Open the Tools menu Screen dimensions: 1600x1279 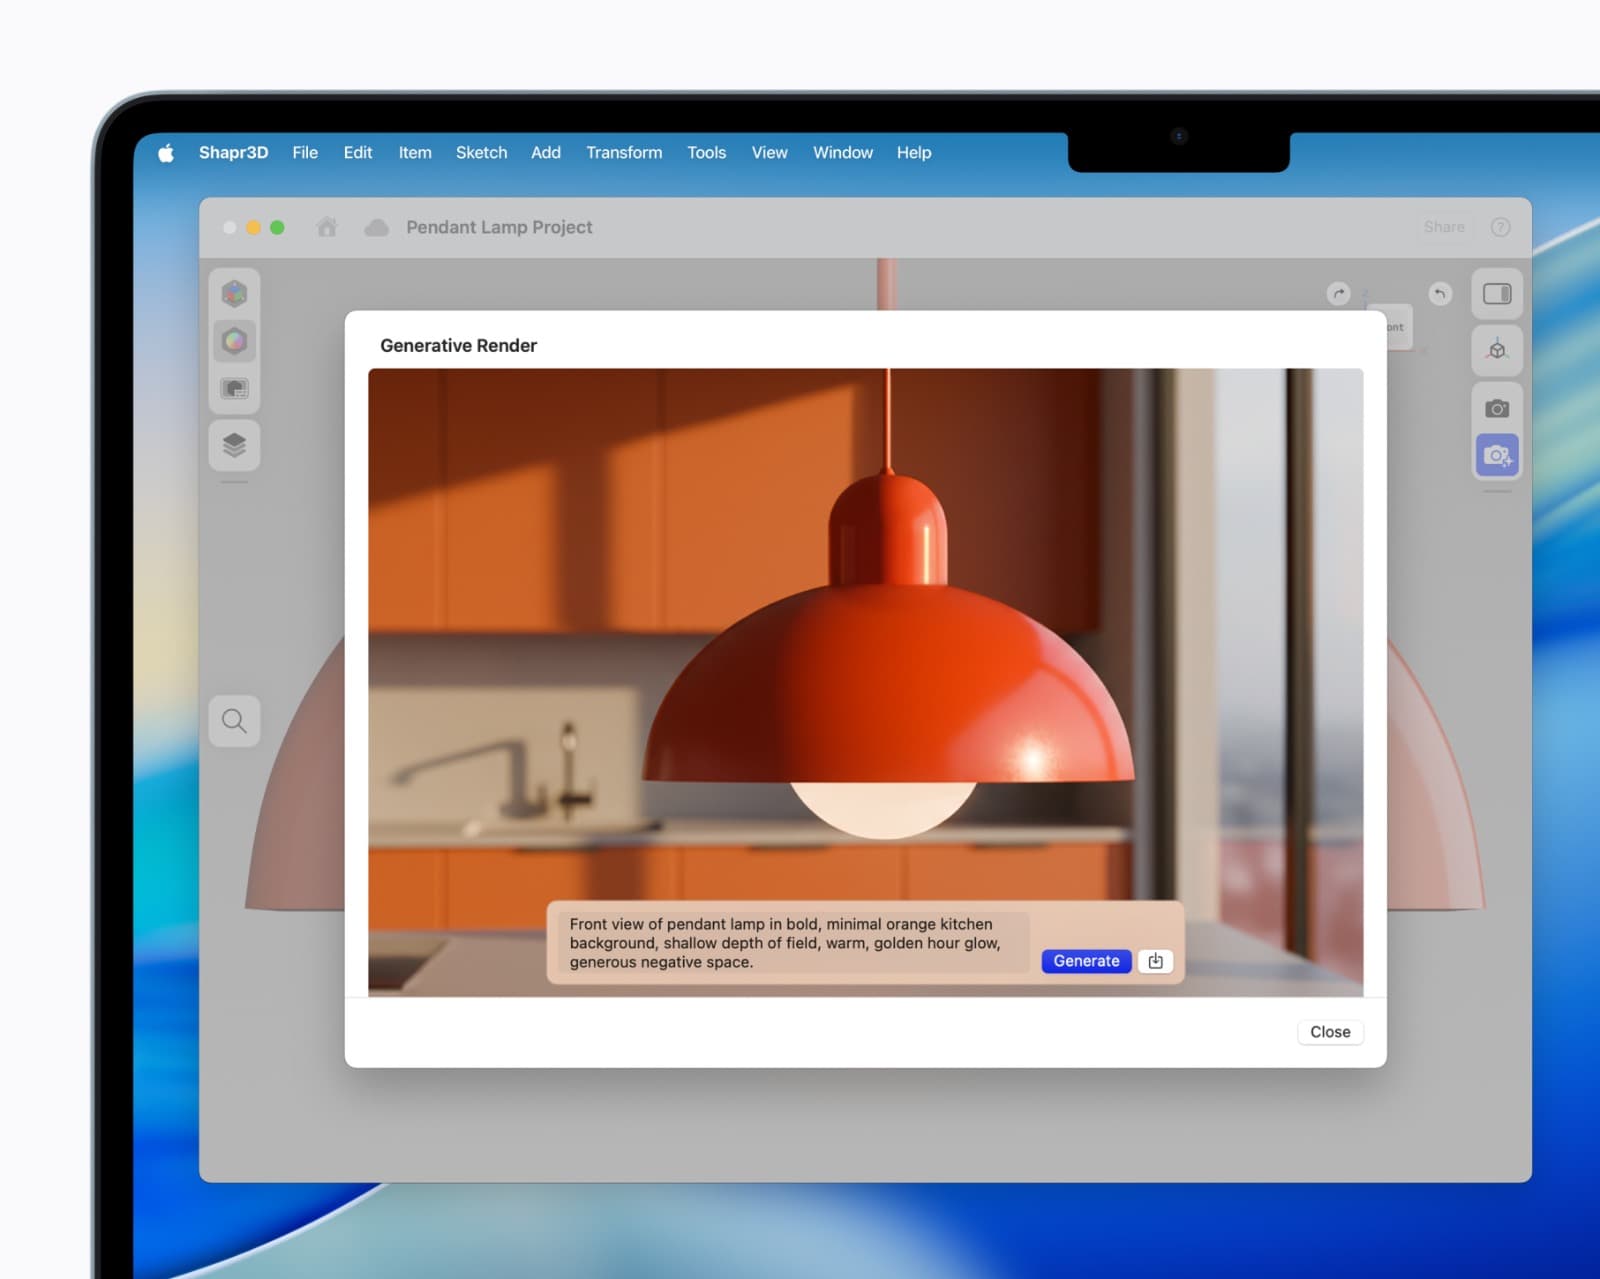706,152
